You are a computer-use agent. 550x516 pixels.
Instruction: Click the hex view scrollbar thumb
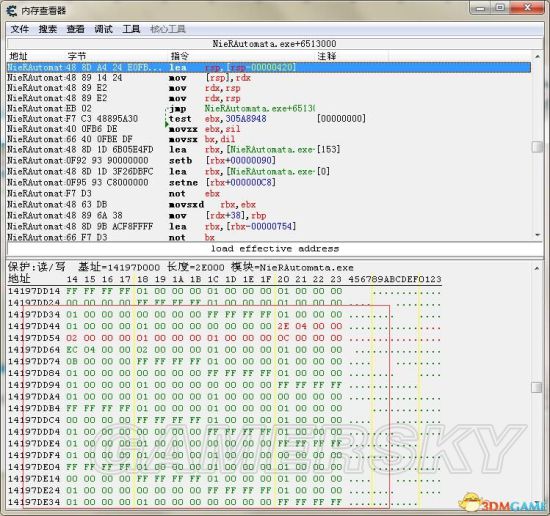537,387
